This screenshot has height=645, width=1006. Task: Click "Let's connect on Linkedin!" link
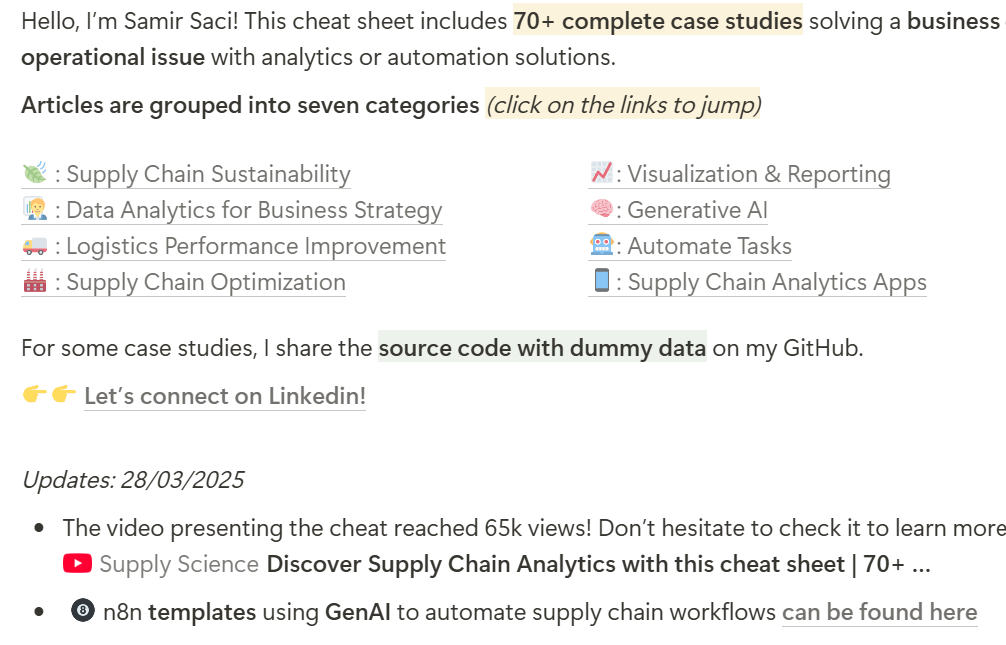click(x=225, y=396)
